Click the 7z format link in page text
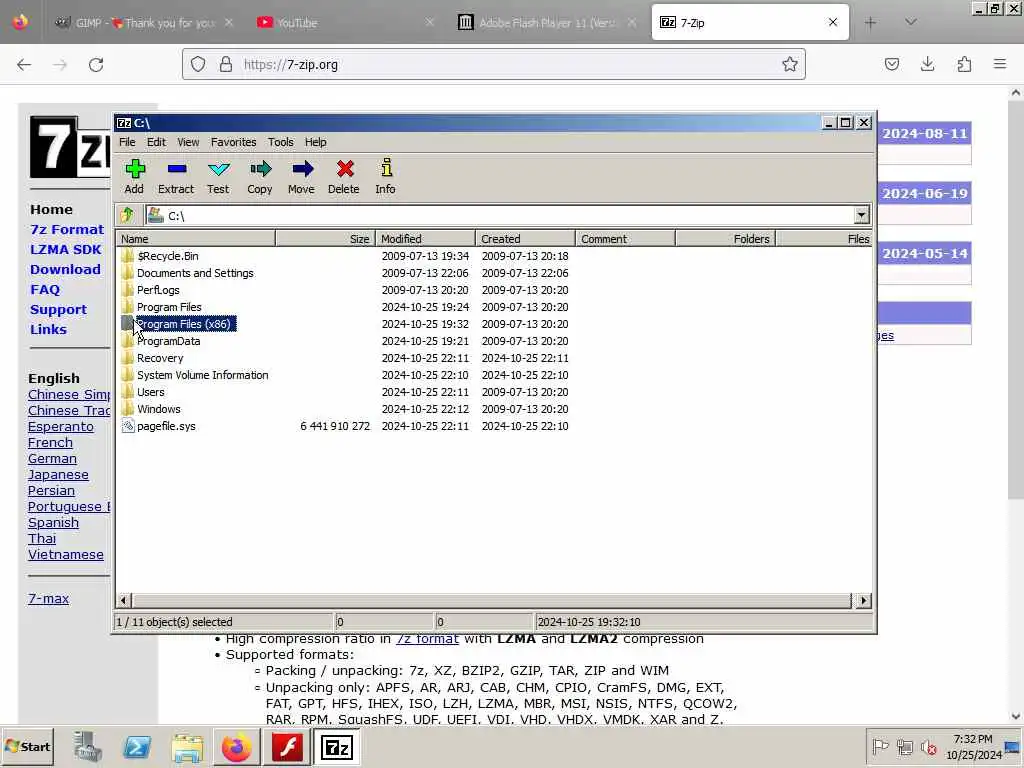 pos(427,639)
